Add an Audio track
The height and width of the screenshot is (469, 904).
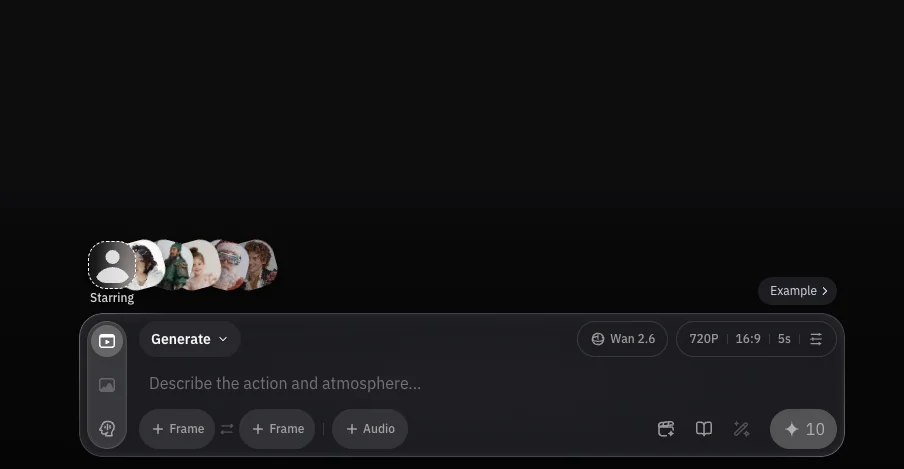(x=370, y=429)
